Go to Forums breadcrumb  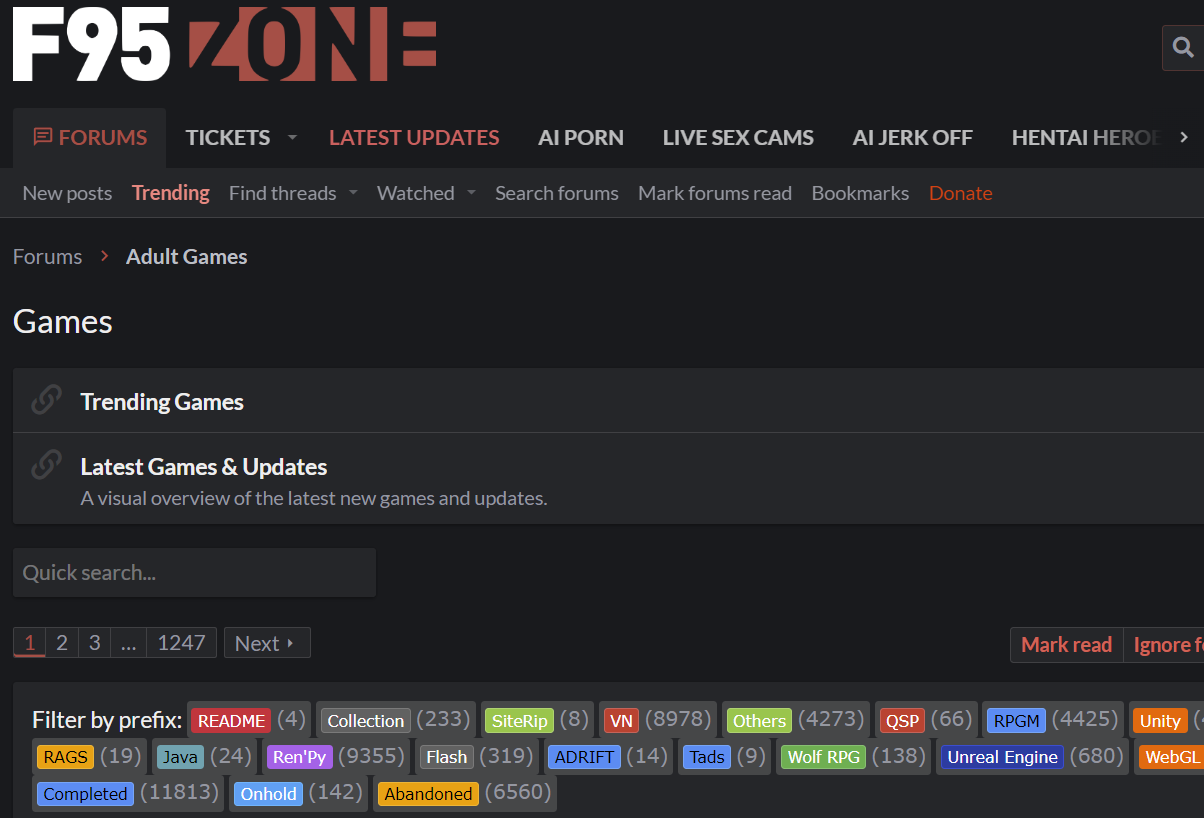[47, 256]
